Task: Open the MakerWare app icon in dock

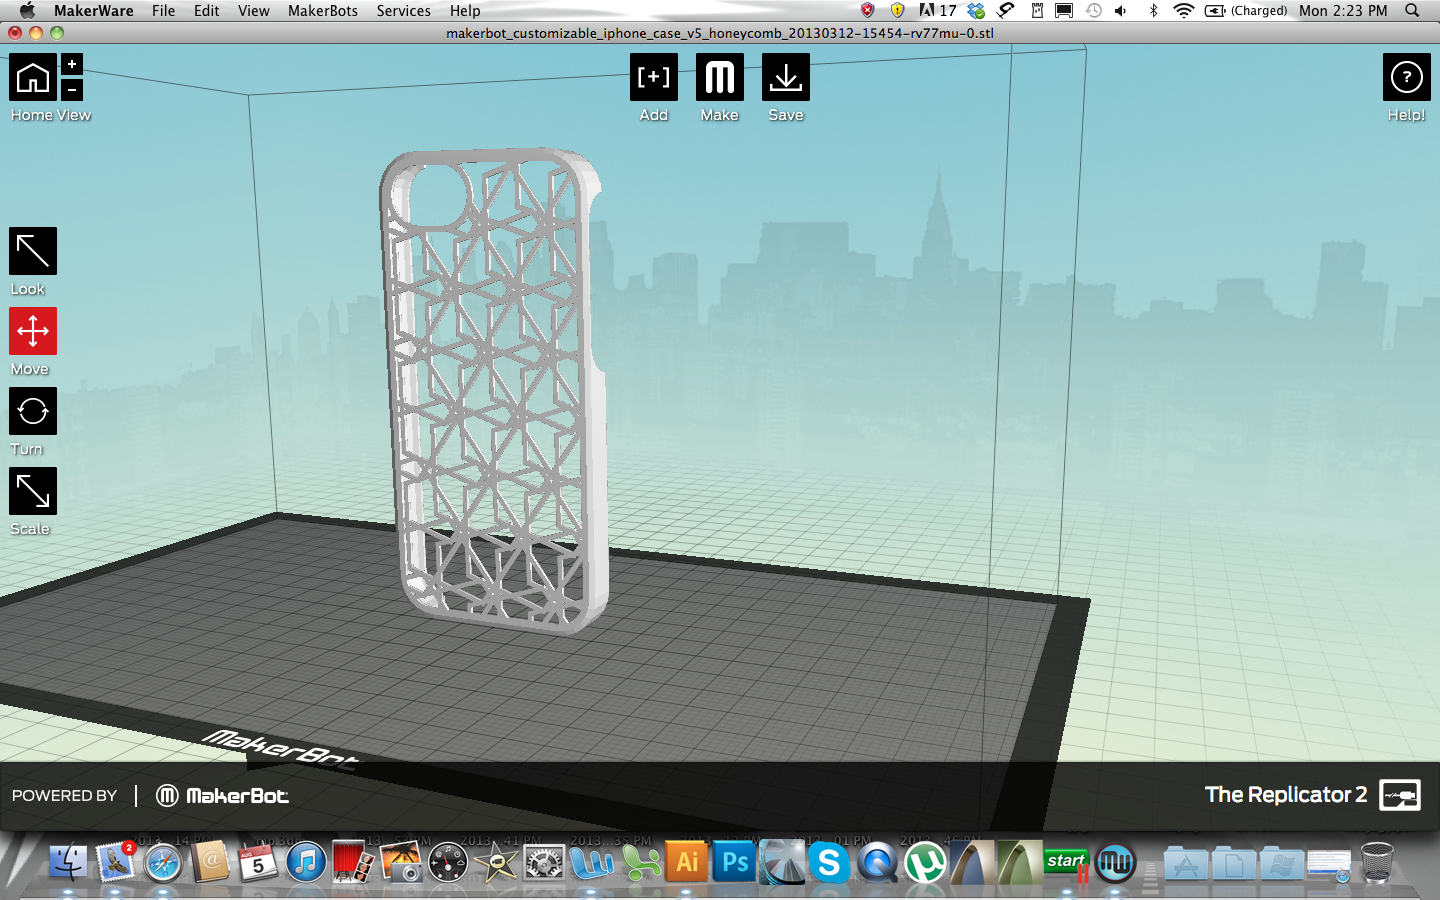Action: 1115,862
